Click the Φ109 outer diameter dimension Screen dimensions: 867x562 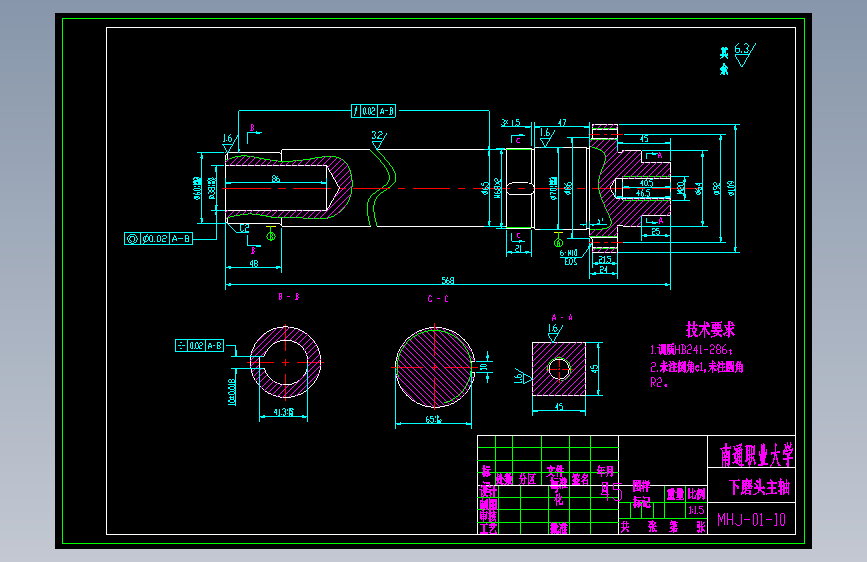point(731,188)
